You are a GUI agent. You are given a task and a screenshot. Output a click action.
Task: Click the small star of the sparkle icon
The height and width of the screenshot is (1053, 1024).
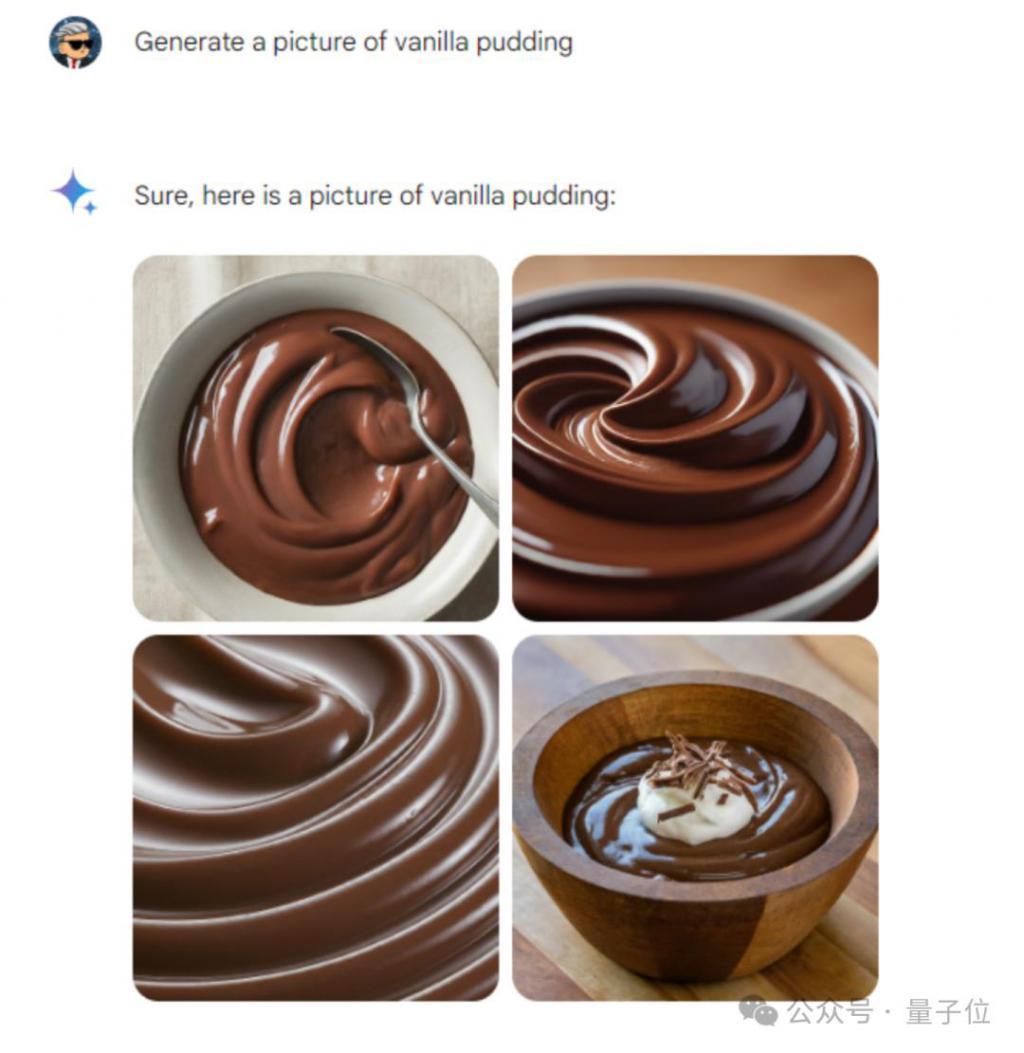pos(90,207)
